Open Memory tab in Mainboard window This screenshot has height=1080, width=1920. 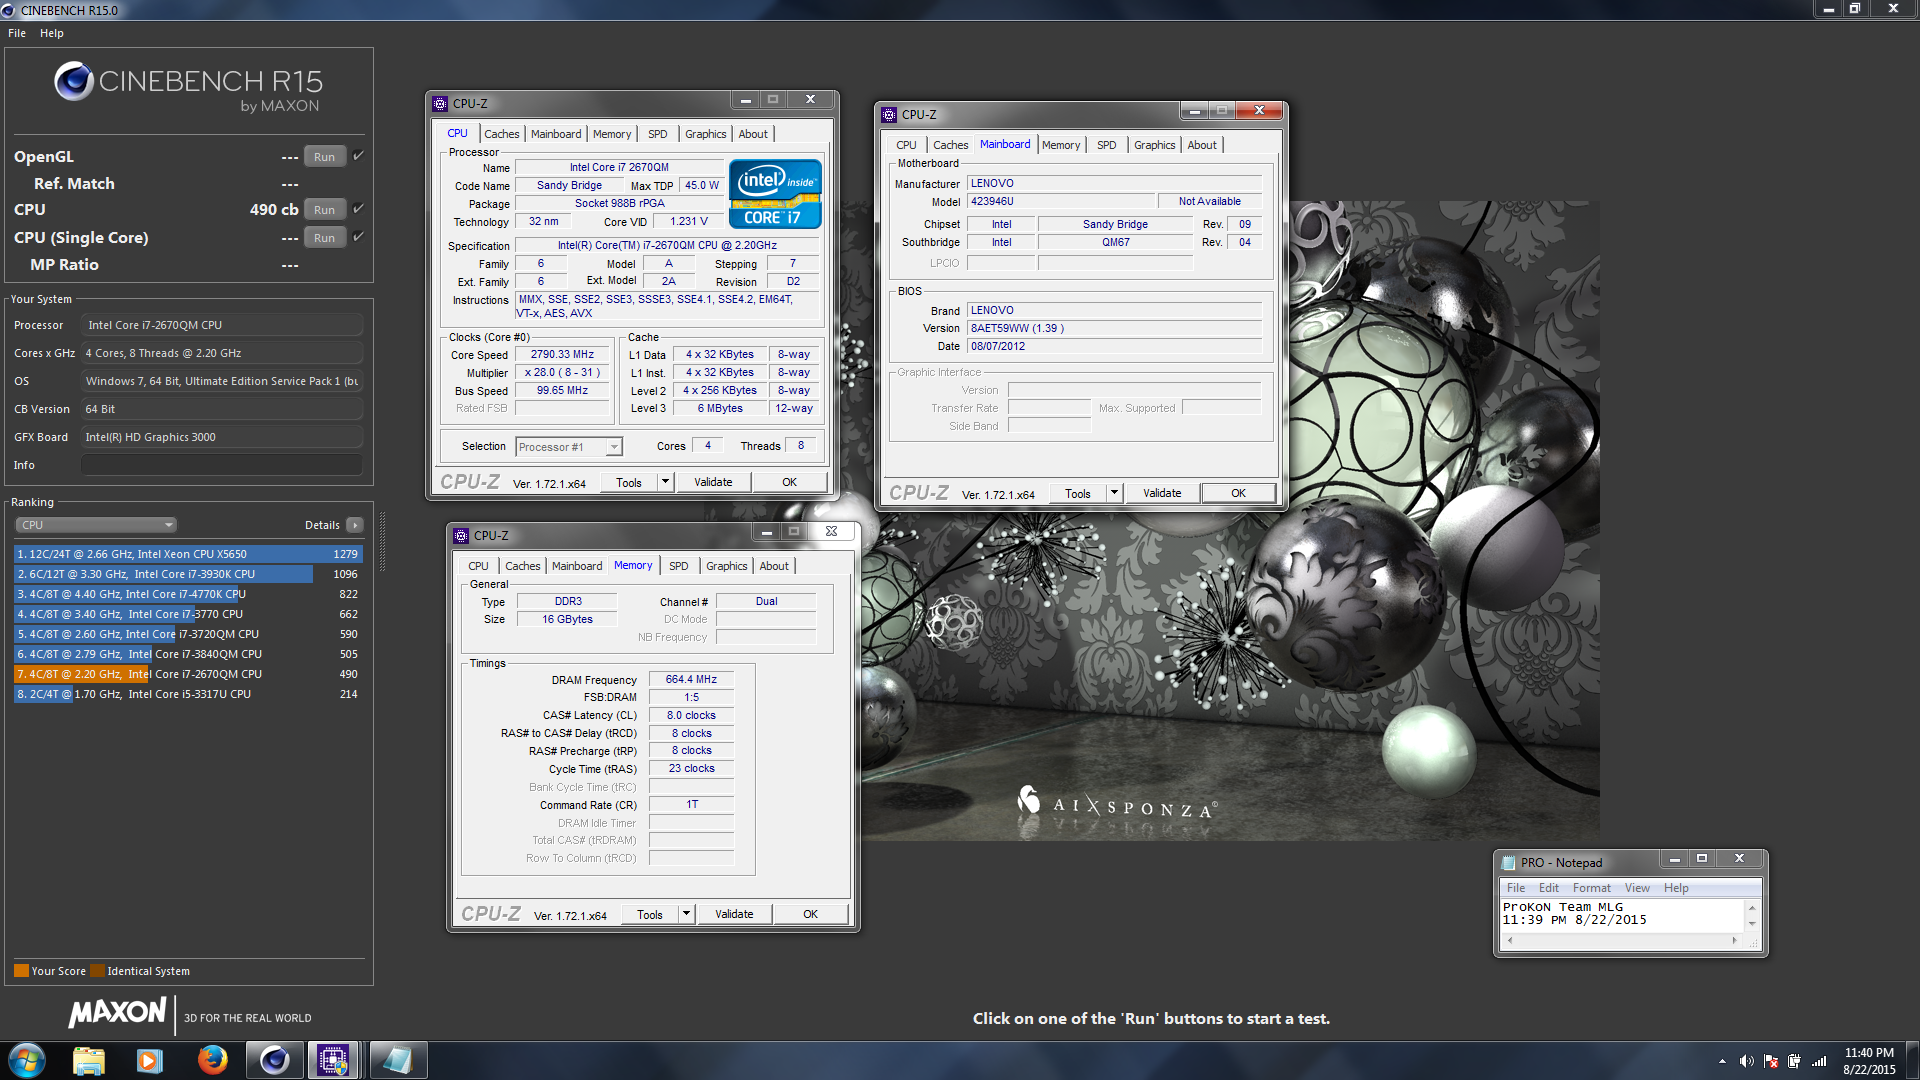(1060, 145)
